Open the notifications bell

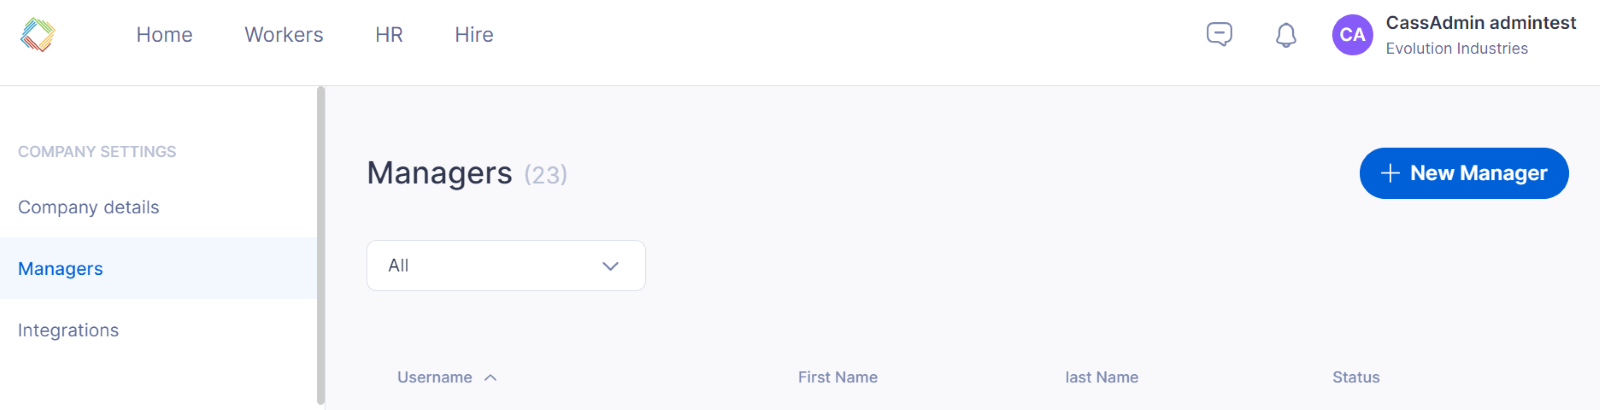tap(1286, 36)
